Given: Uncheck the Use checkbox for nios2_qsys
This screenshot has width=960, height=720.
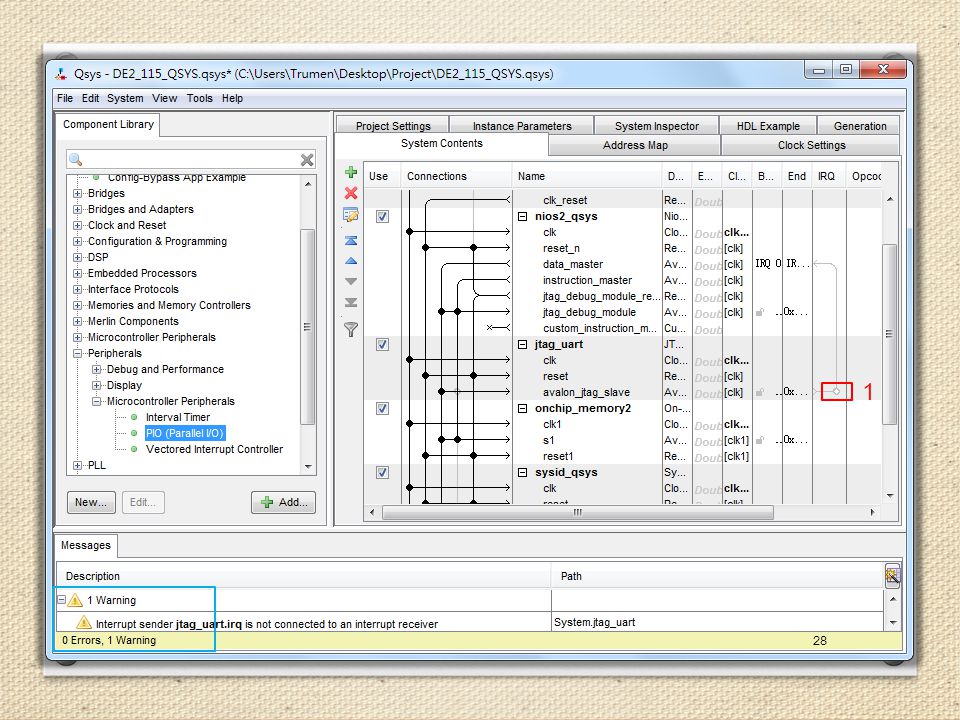Looking at the screenshot, I should [x=382, y=216].
